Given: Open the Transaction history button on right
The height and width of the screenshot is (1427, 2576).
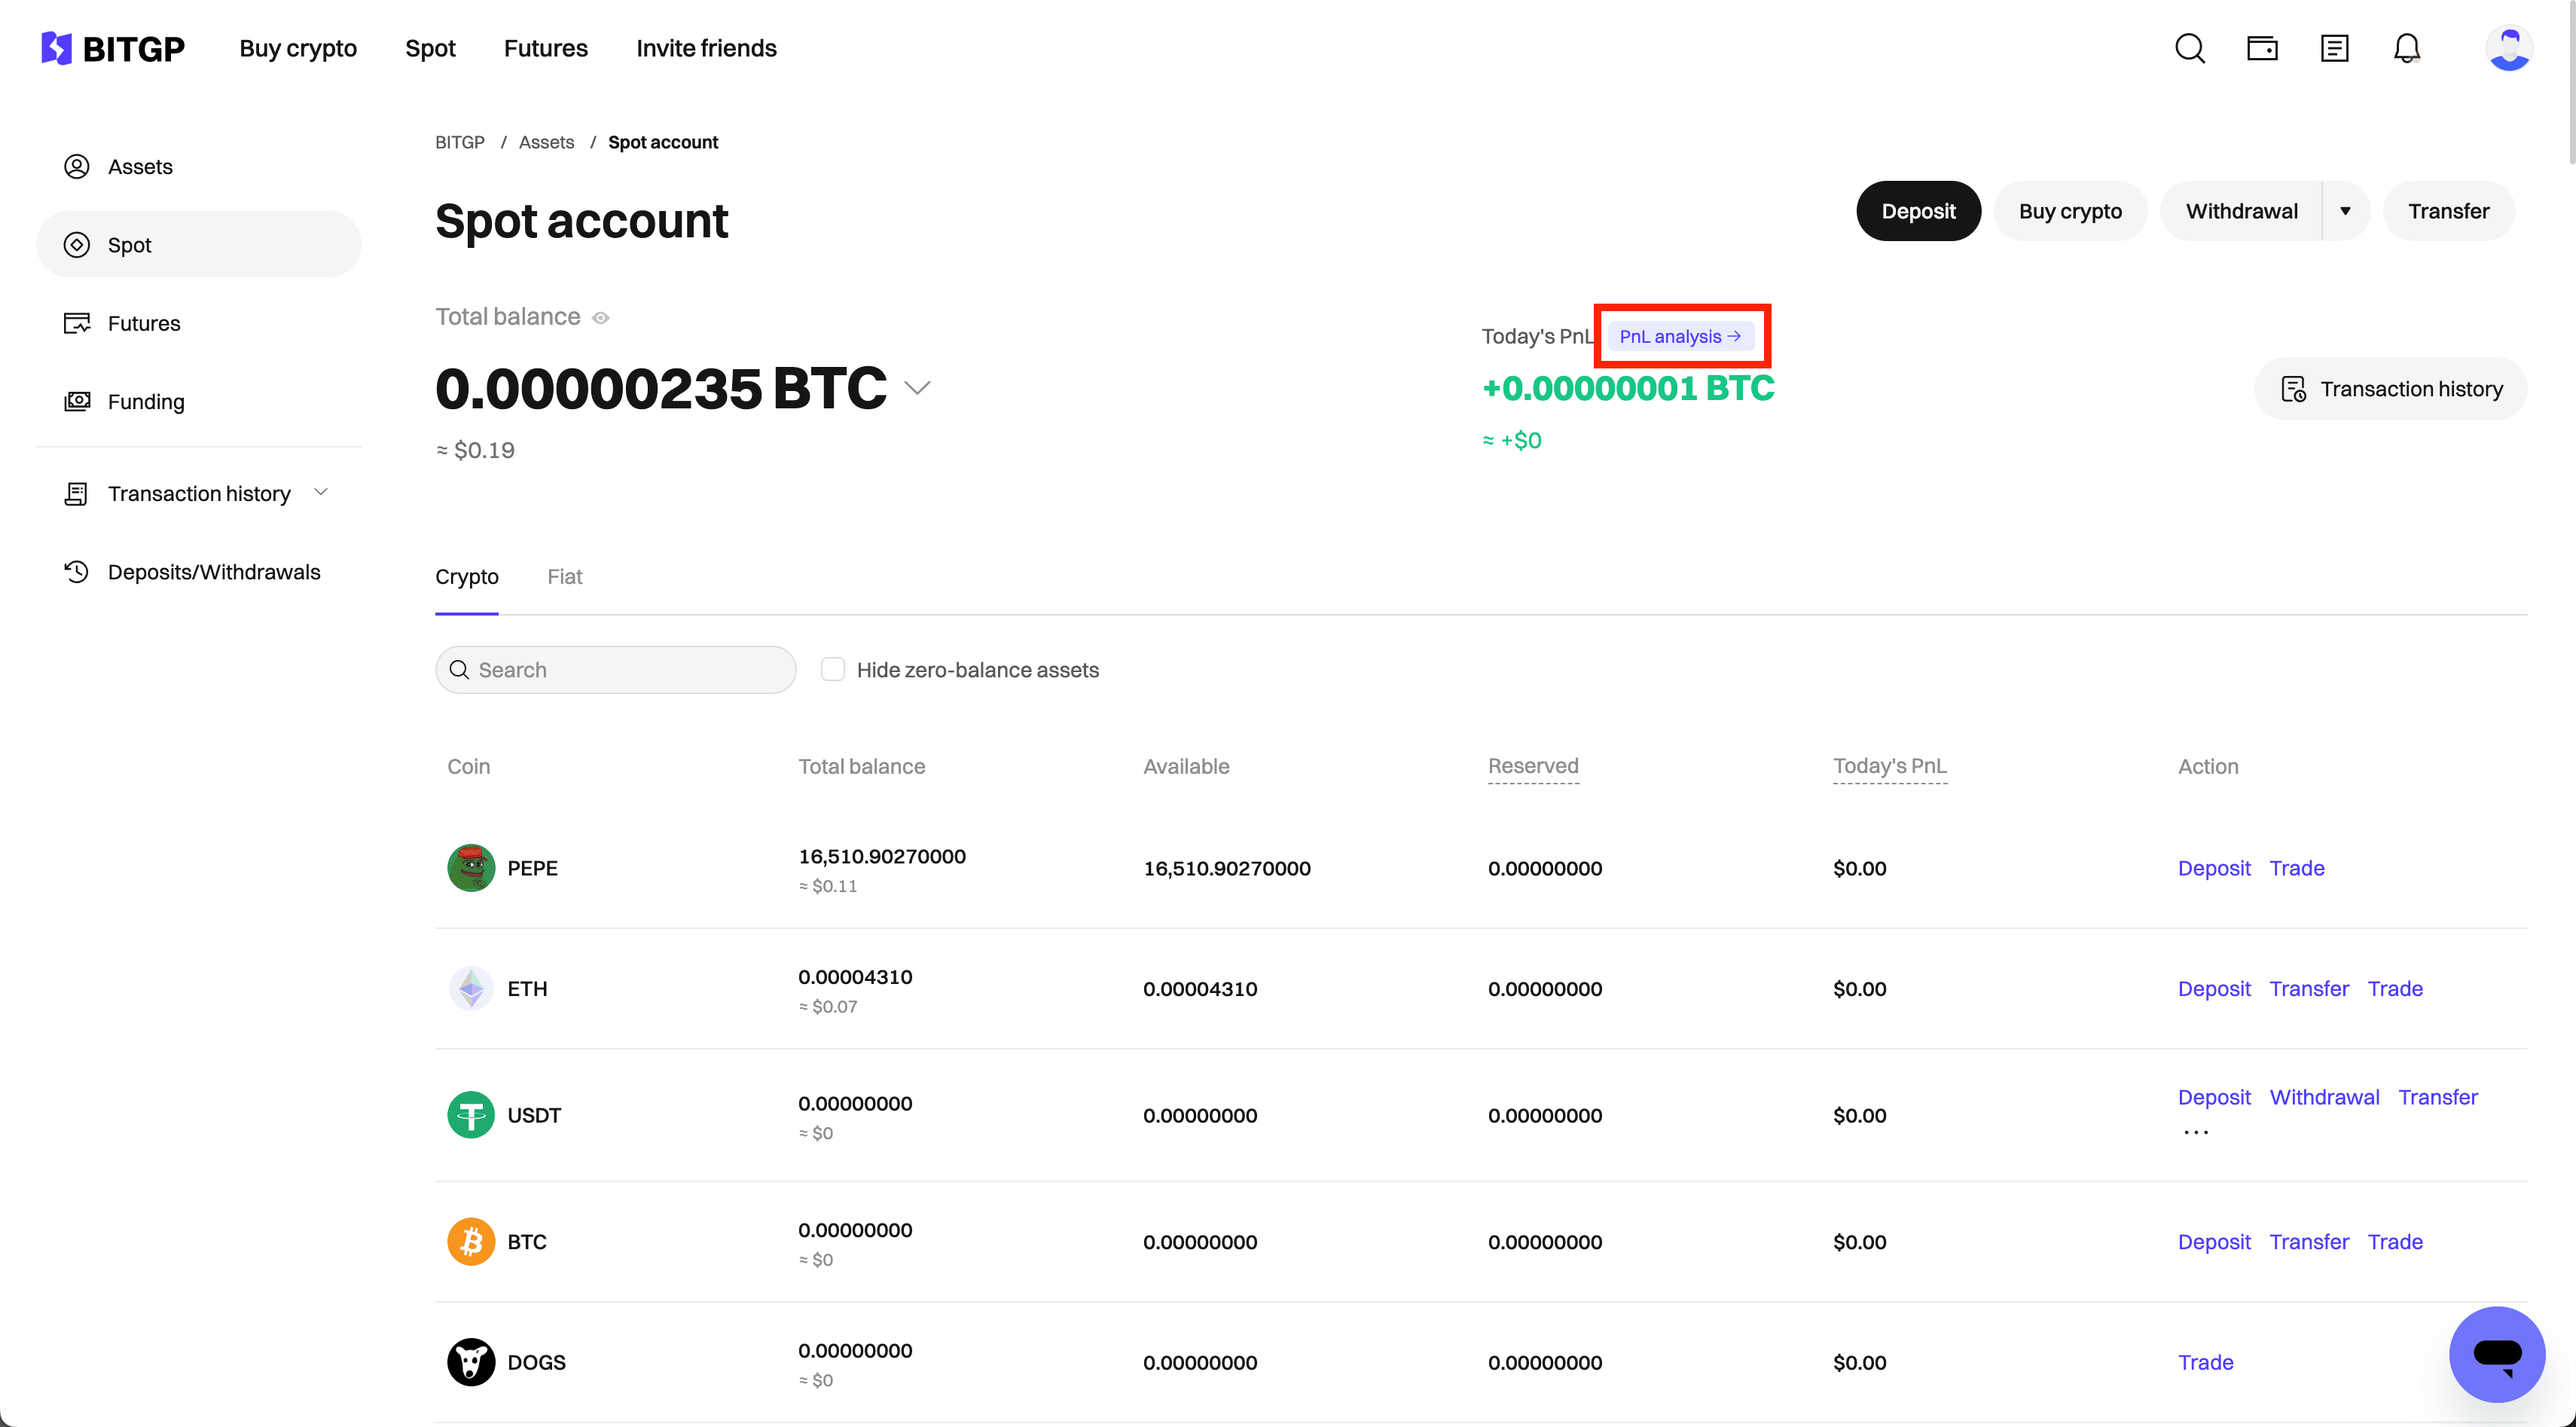Looking at the screenshot, I should pos(2390,389).
